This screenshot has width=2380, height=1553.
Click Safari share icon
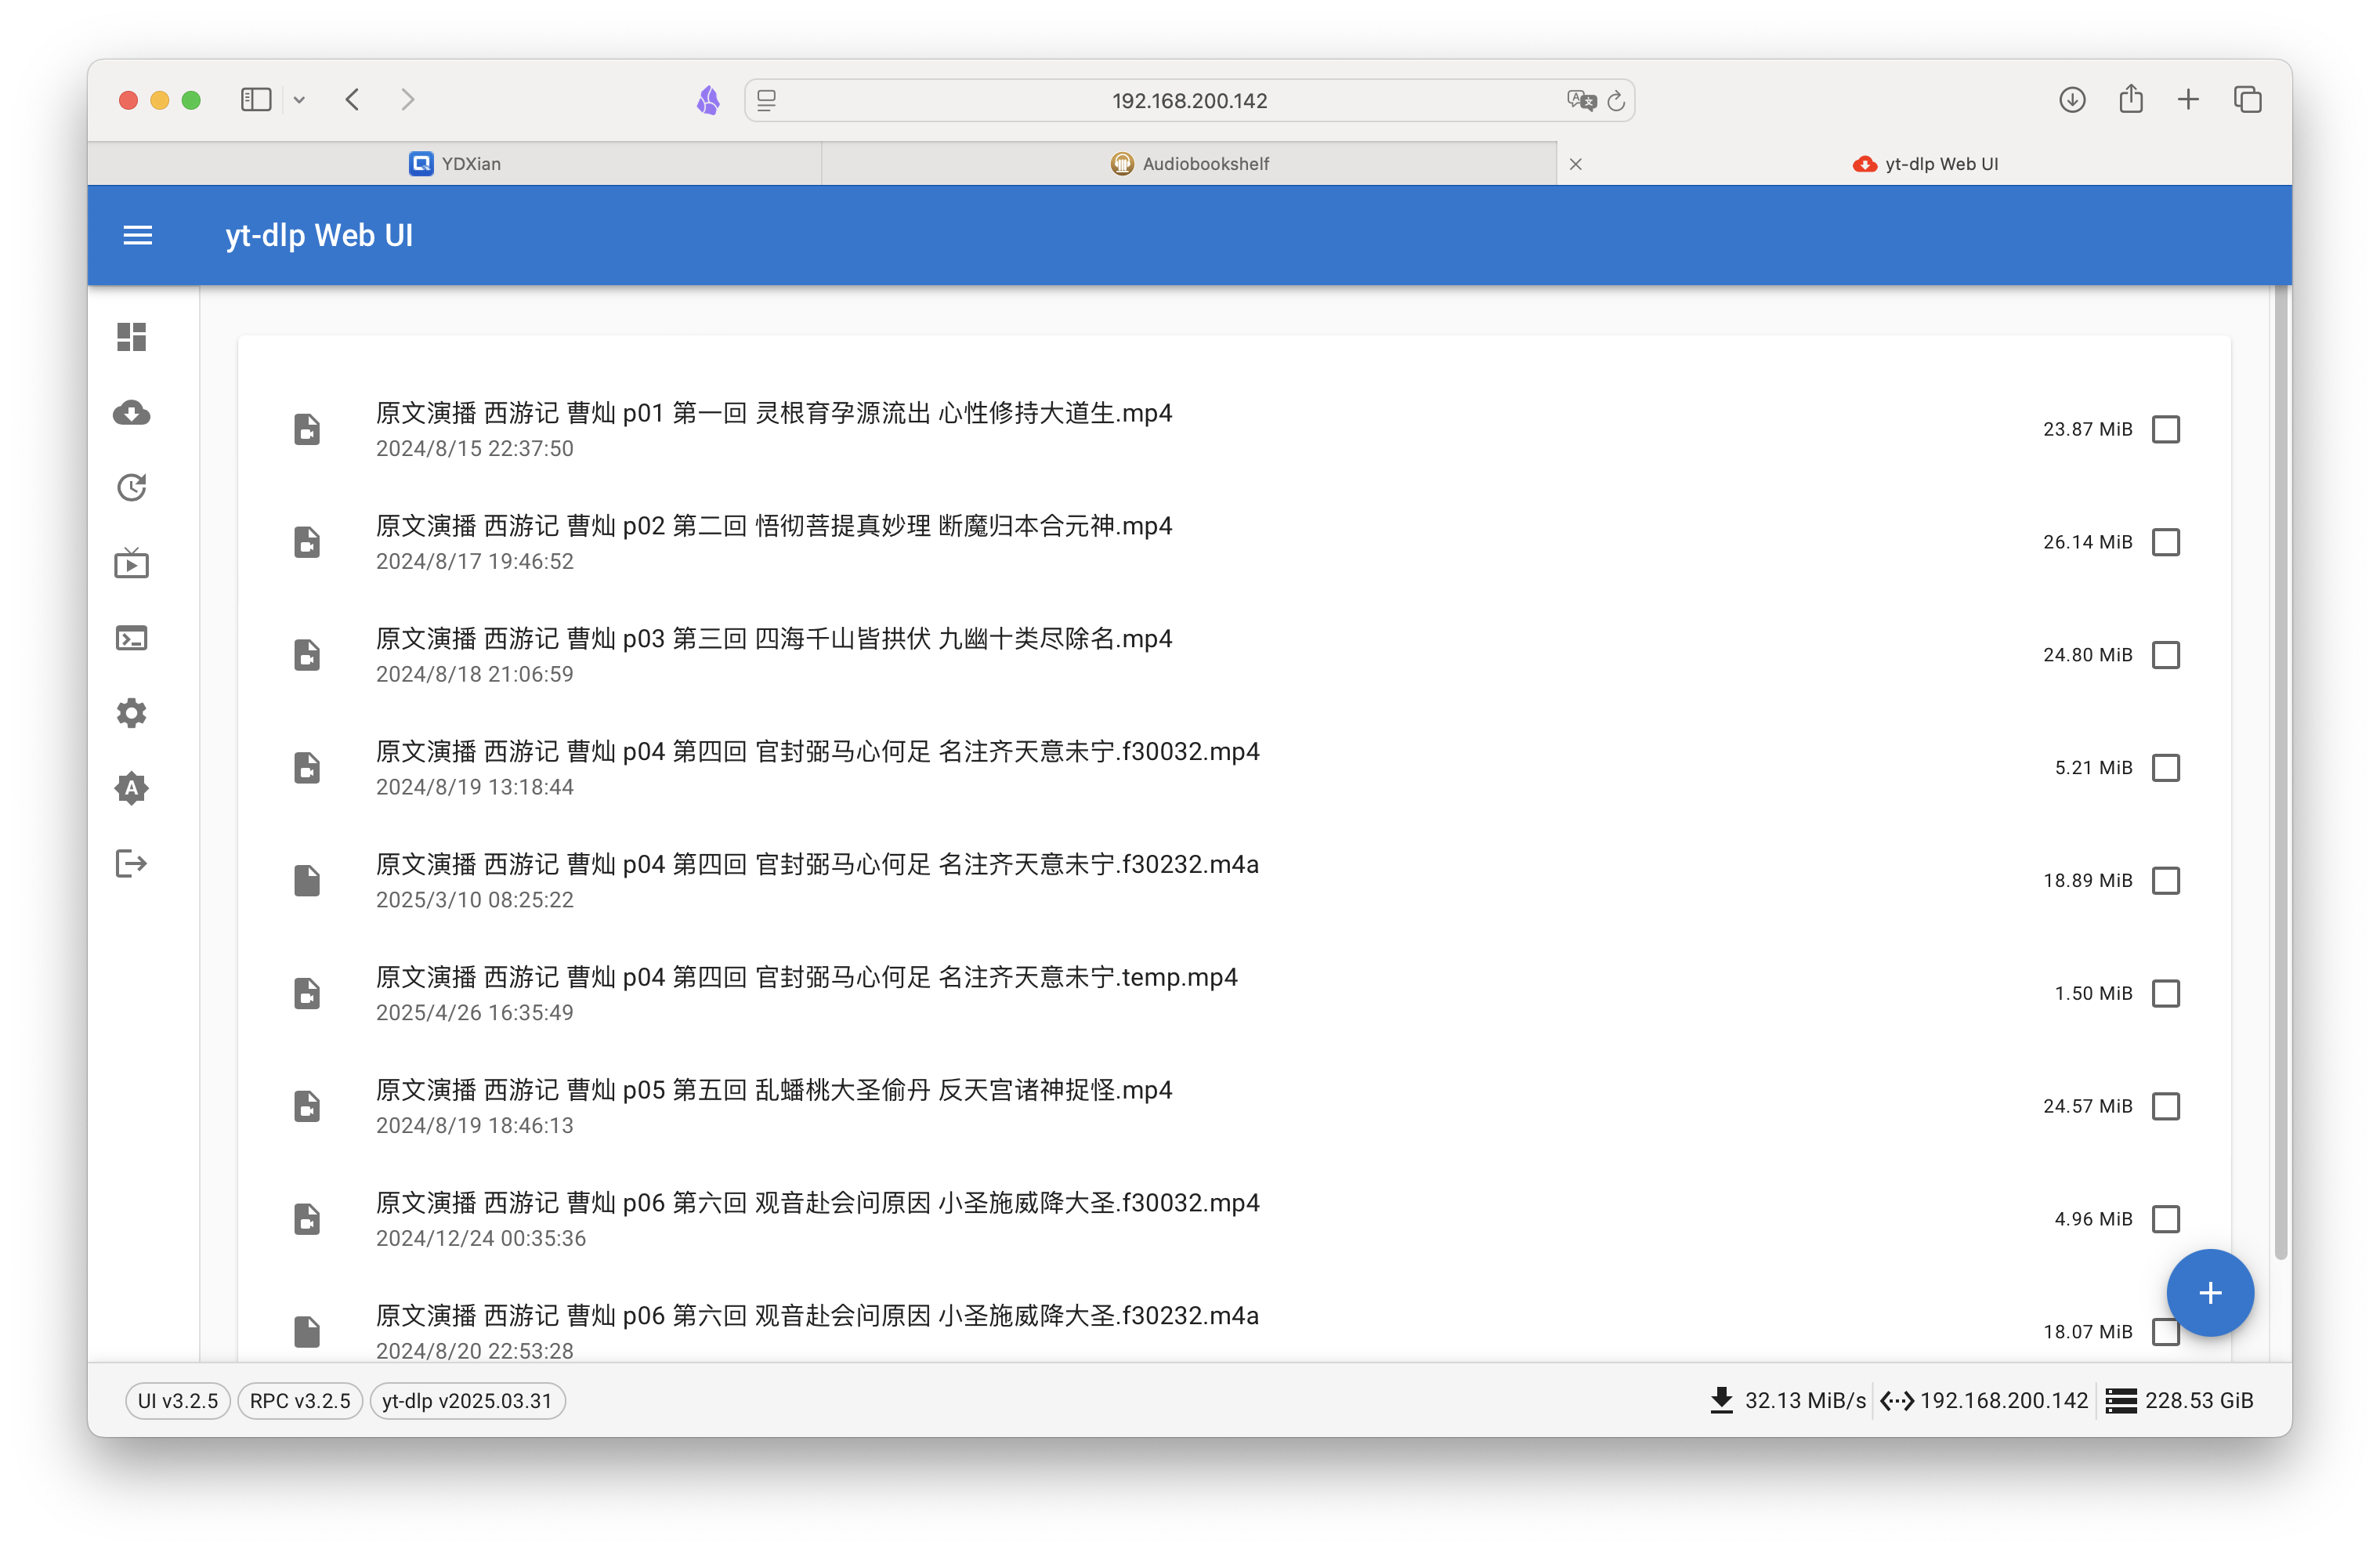pos(2131,98)
